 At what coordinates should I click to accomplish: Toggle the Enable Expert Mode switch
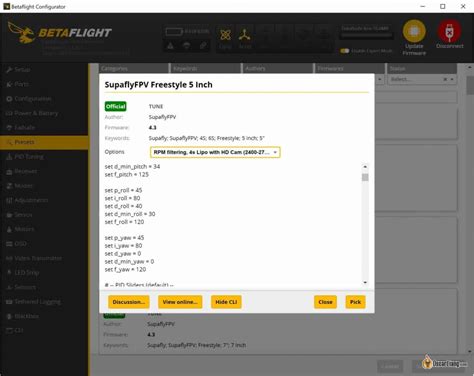pyautogui.click(x=345, y=51)
